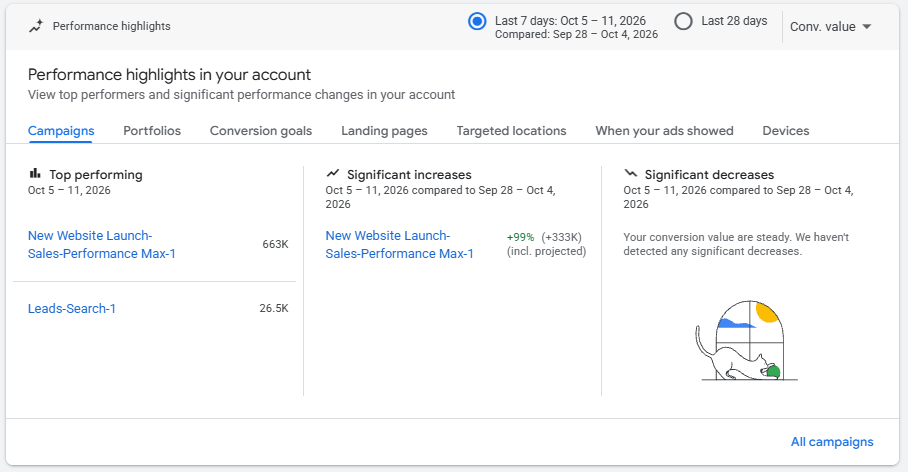Click the (+333K) change value
This screenshot has height=472, width=908.
562,237
